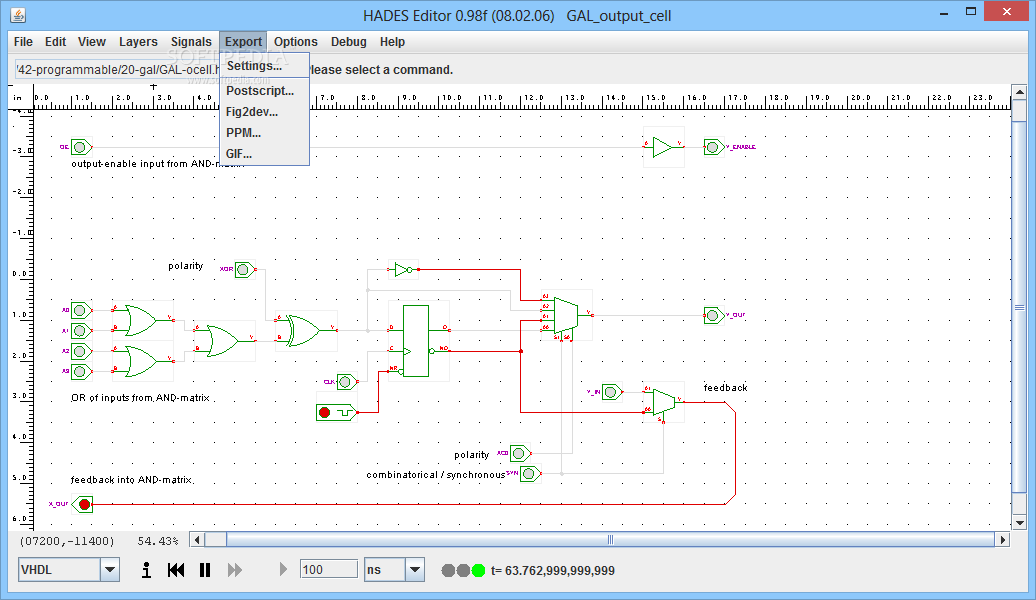Choose Settings... from the Export menu

(x=264, y=65)
